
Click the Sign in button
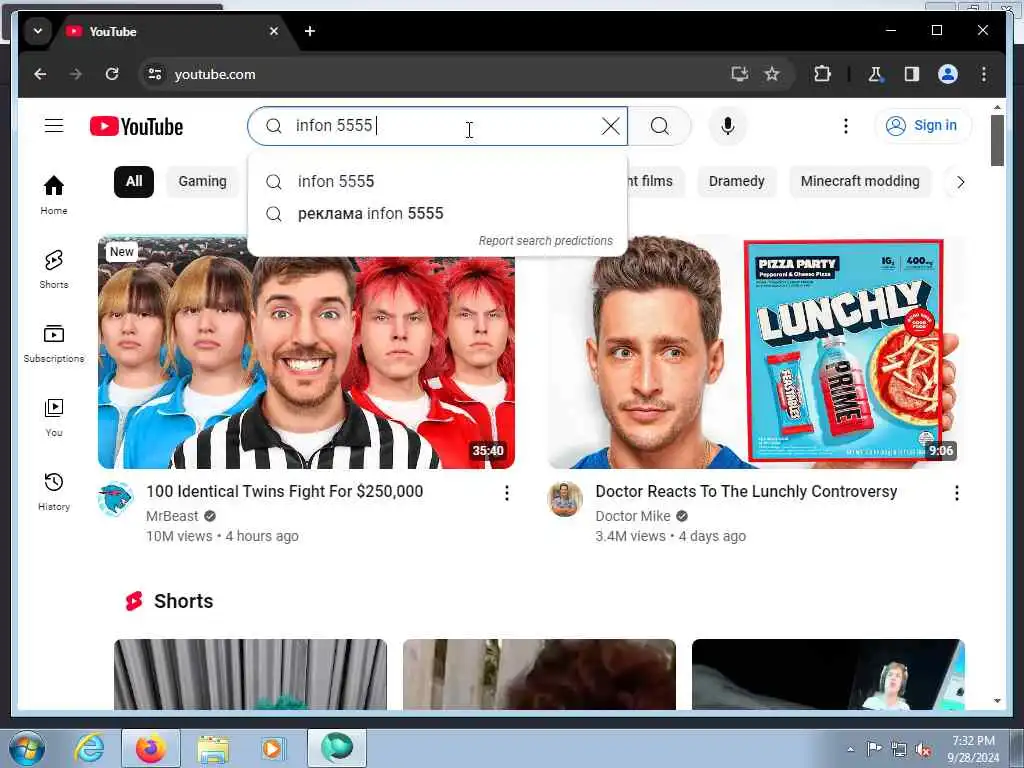tap(923, 125)
